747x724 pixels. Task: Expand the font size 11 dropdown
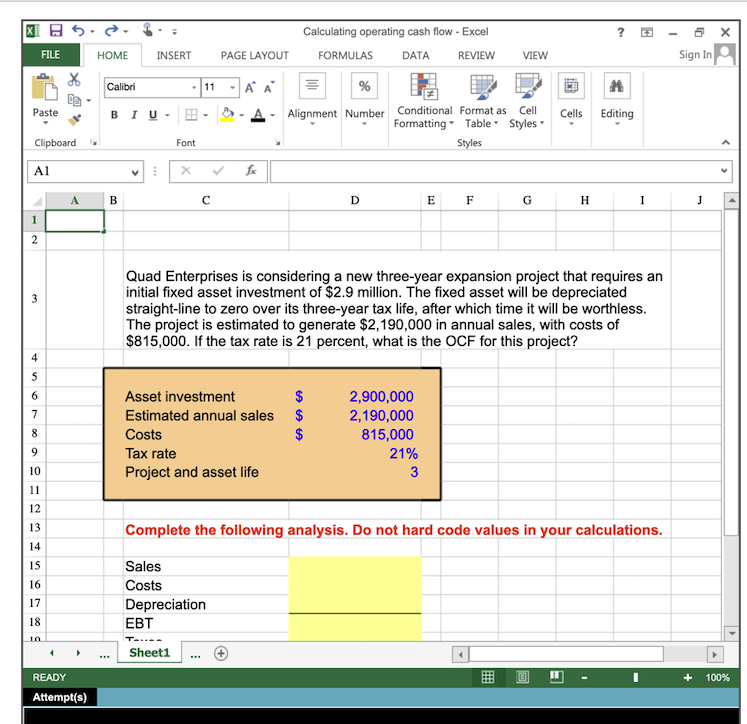tap(232, 88)
